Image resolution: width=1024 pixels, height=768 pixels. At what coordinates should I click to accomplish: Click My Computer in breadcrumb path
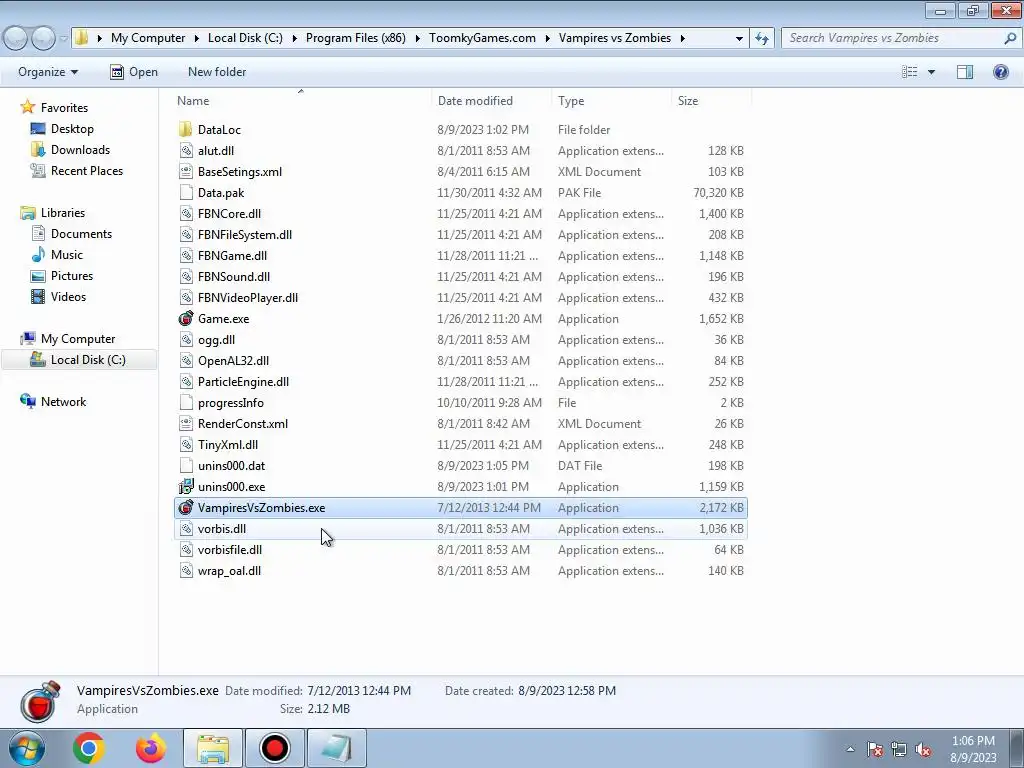[x=148, y=38]
